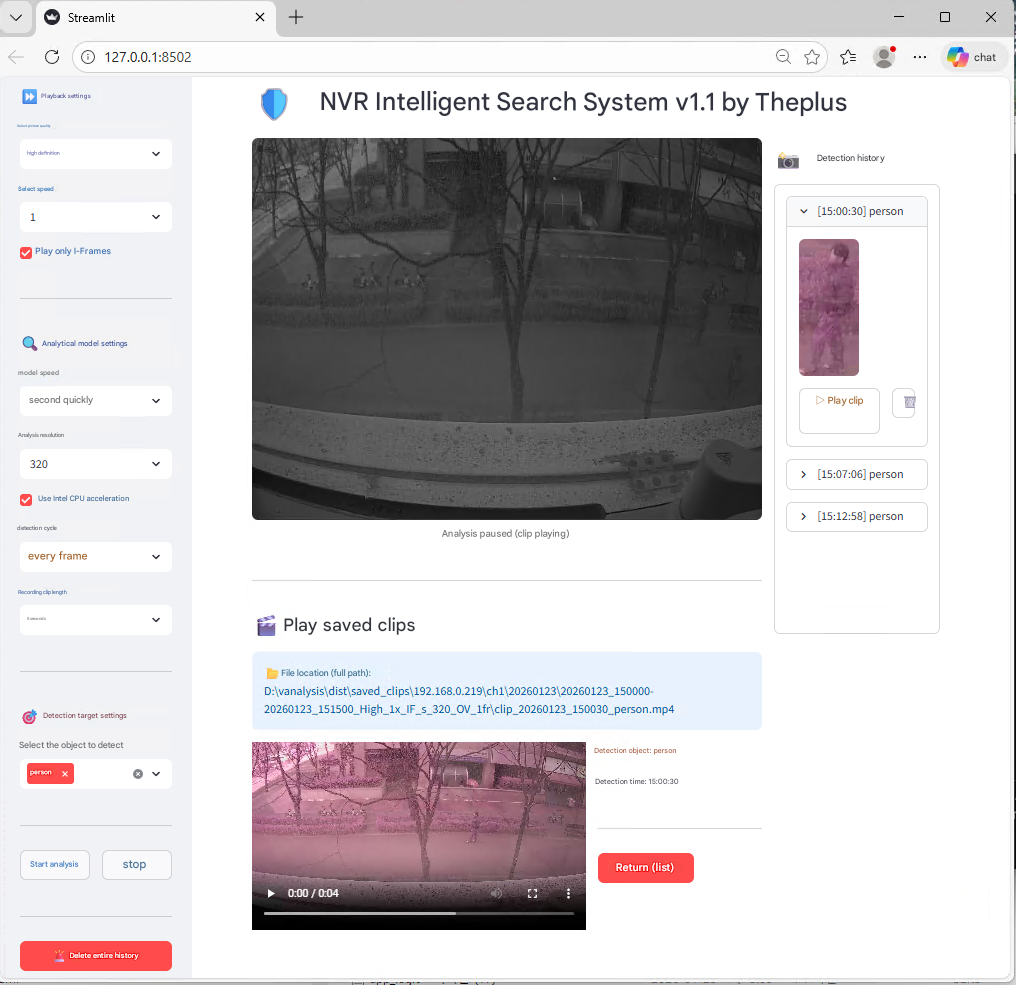Viewport: 1016px width, 985px height.
Task: Click the shield logo next to the title
Action: (x=274, y=103)
